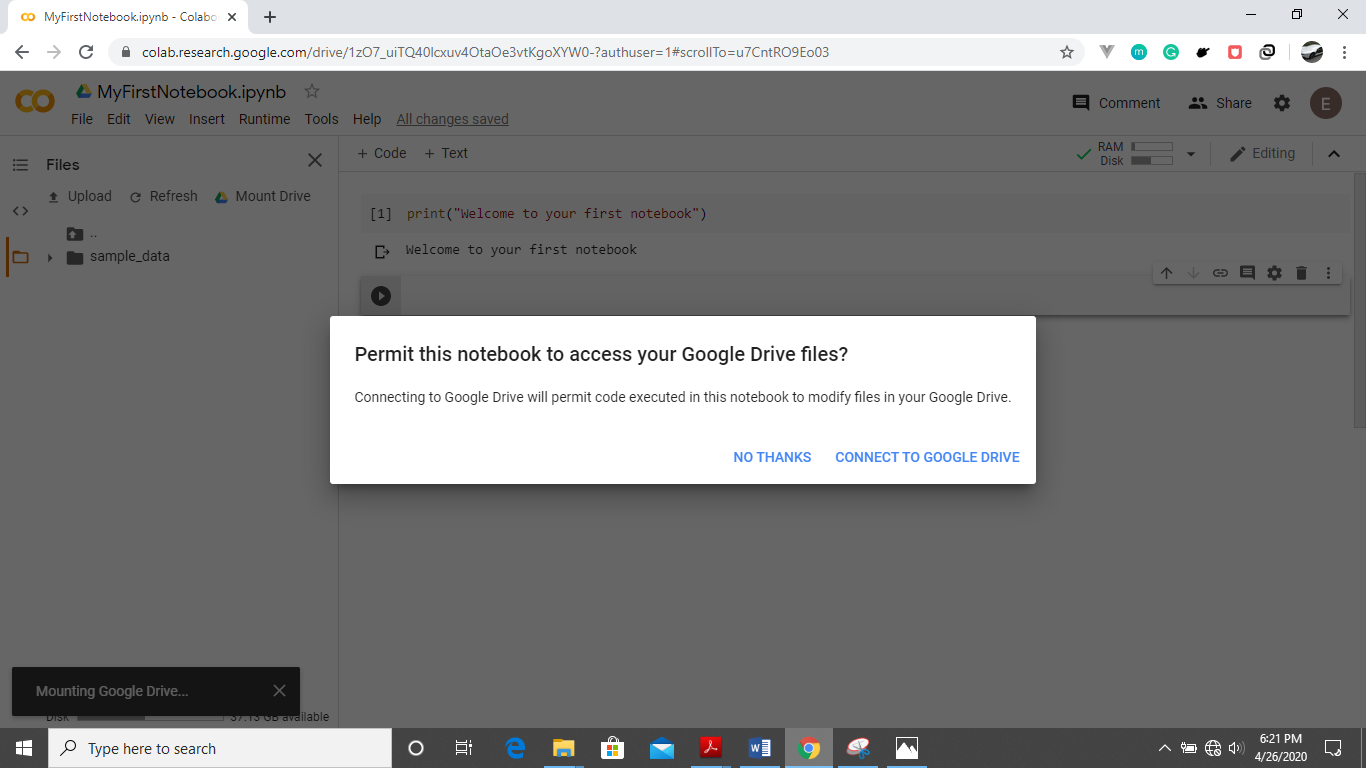Copy link to the cell
Screen dimensions: 1366x768
(x=1220, y=273)
